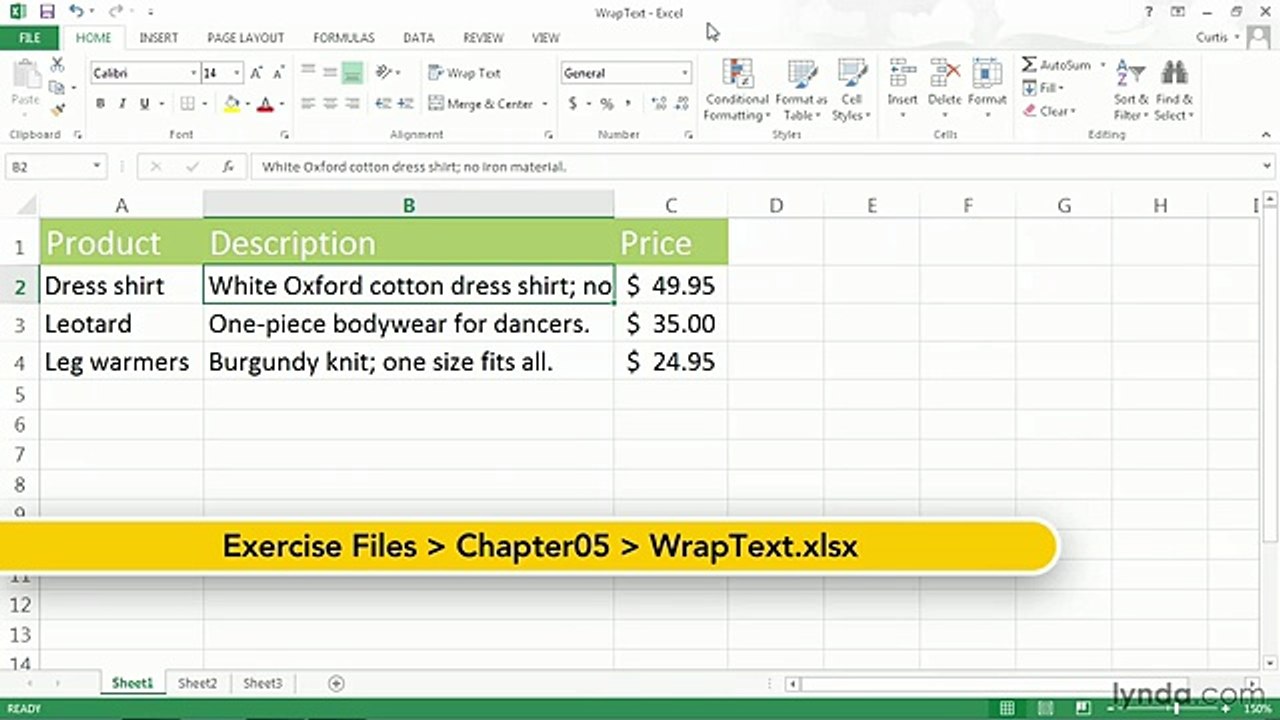Click the Delete cells icon
Viewport: 1280px width, 720px height.
tap(945, 87)
